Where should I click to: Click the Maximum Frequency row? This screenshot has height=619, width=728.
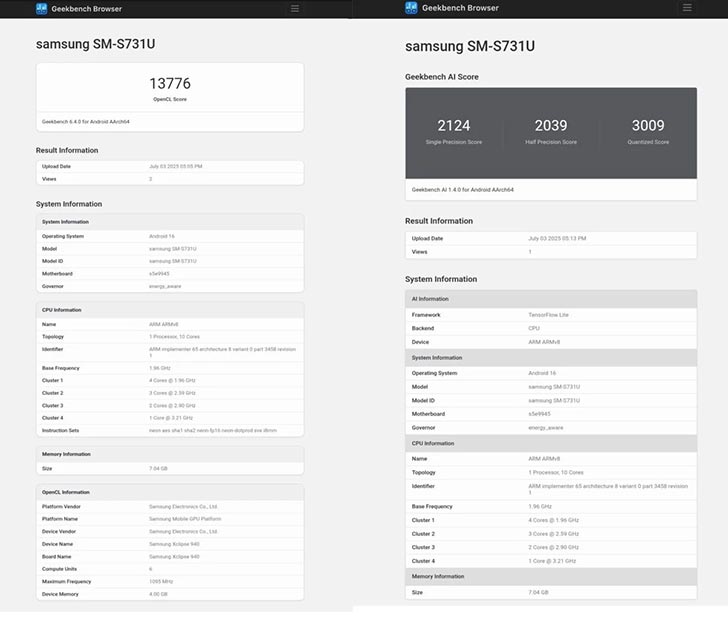click(x=170, y=581)
